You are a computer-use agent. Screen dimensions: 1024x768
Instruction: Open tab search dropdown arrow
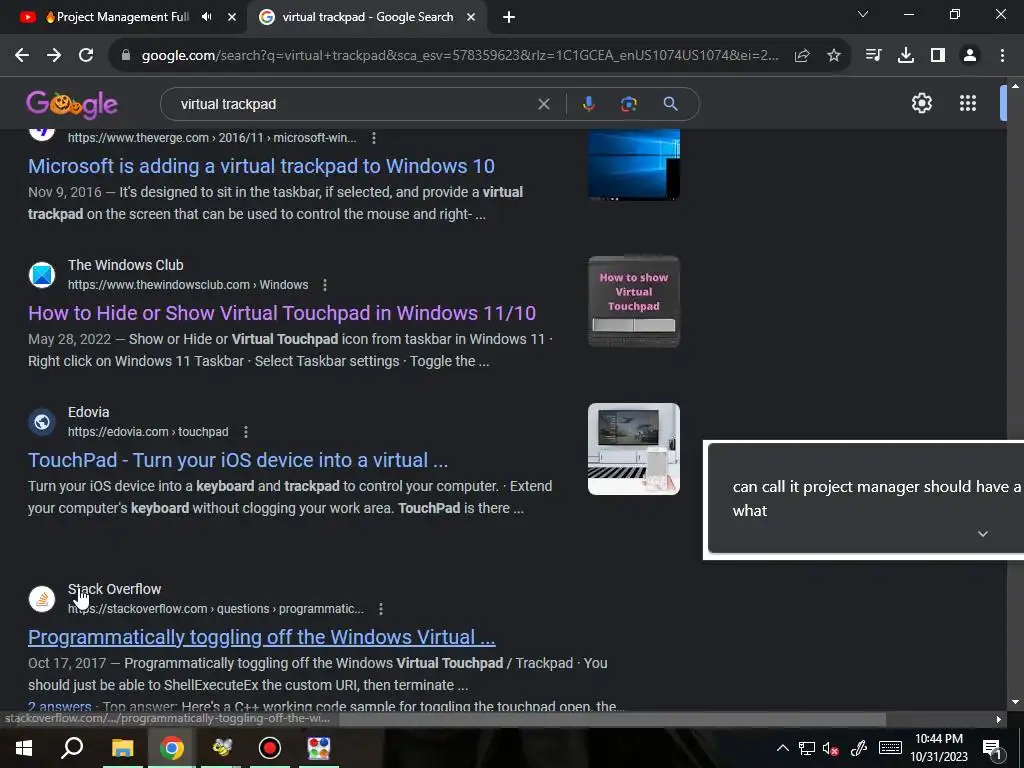click(863, 14)
